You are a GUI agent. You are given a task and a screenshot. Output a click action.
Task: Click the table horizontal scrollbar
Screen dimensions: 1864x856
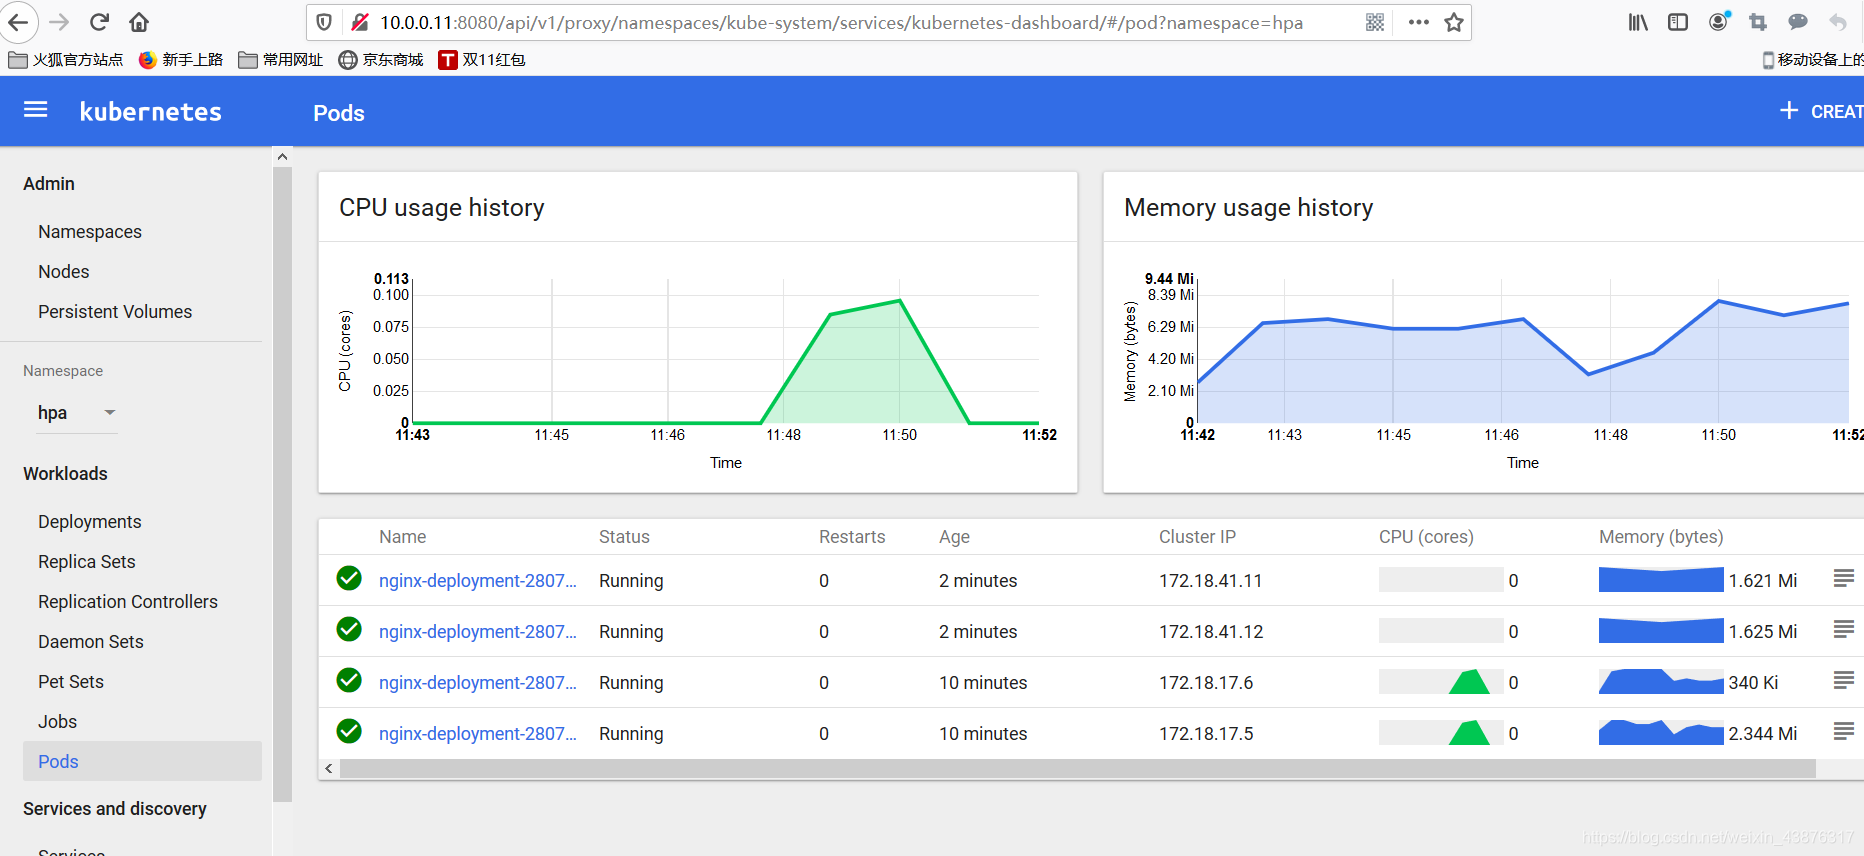[1078, 768]
